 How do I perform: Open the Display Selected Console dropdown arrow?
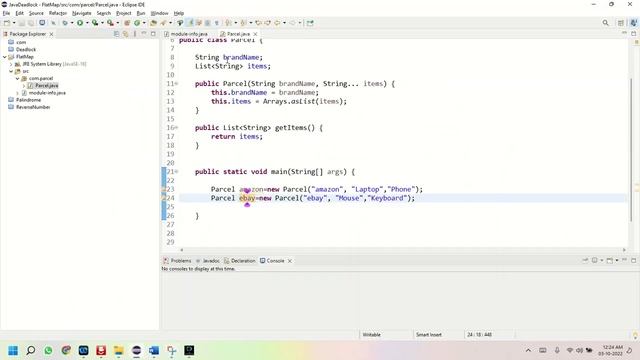(x=602, y=260)
